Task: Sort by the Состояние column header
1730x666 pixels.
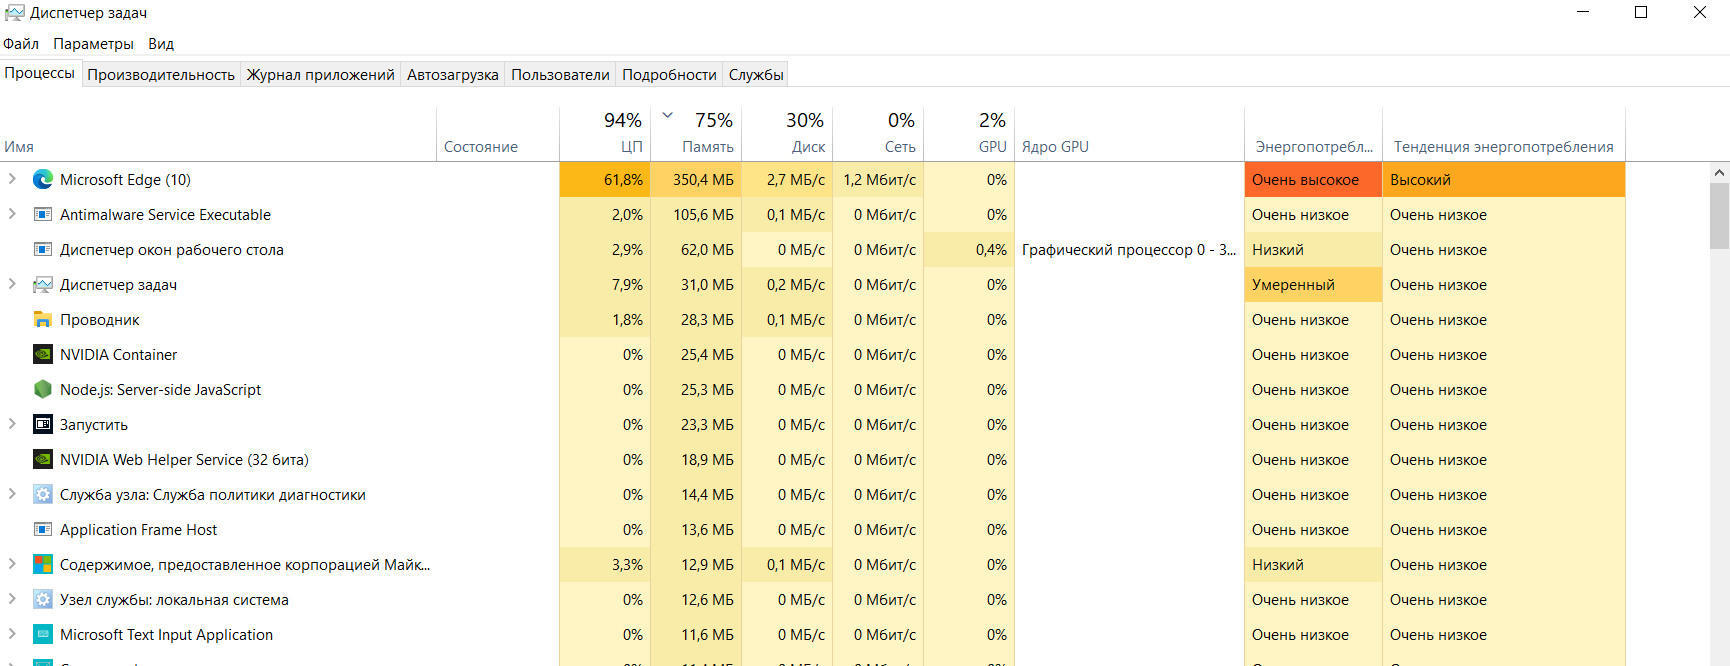Action: point(498,134)
